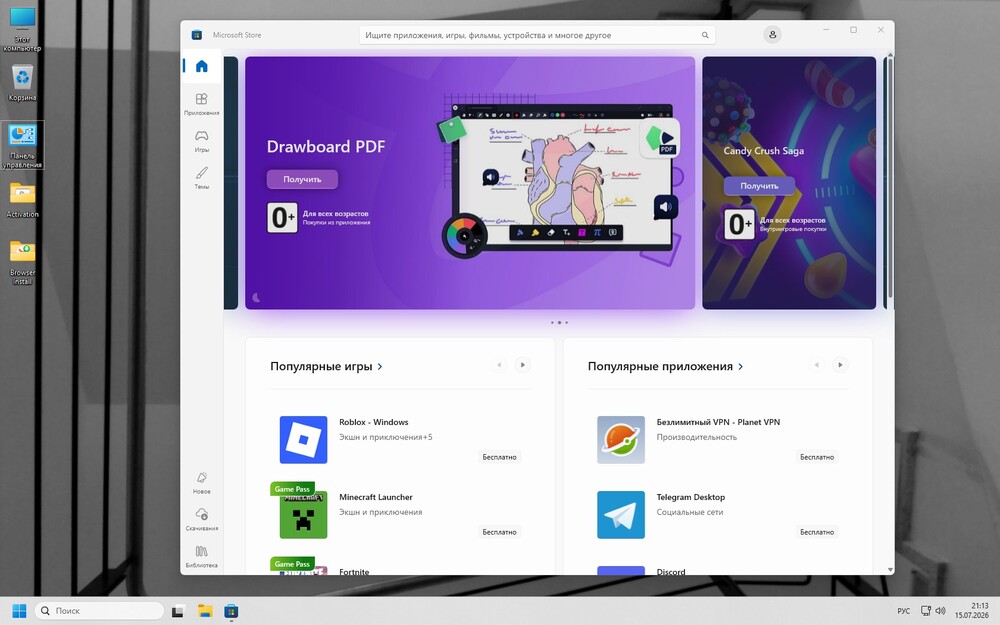Click Бесплатно button for Minecraft Launcher
Screen dimensions: 1000x625
499,532
